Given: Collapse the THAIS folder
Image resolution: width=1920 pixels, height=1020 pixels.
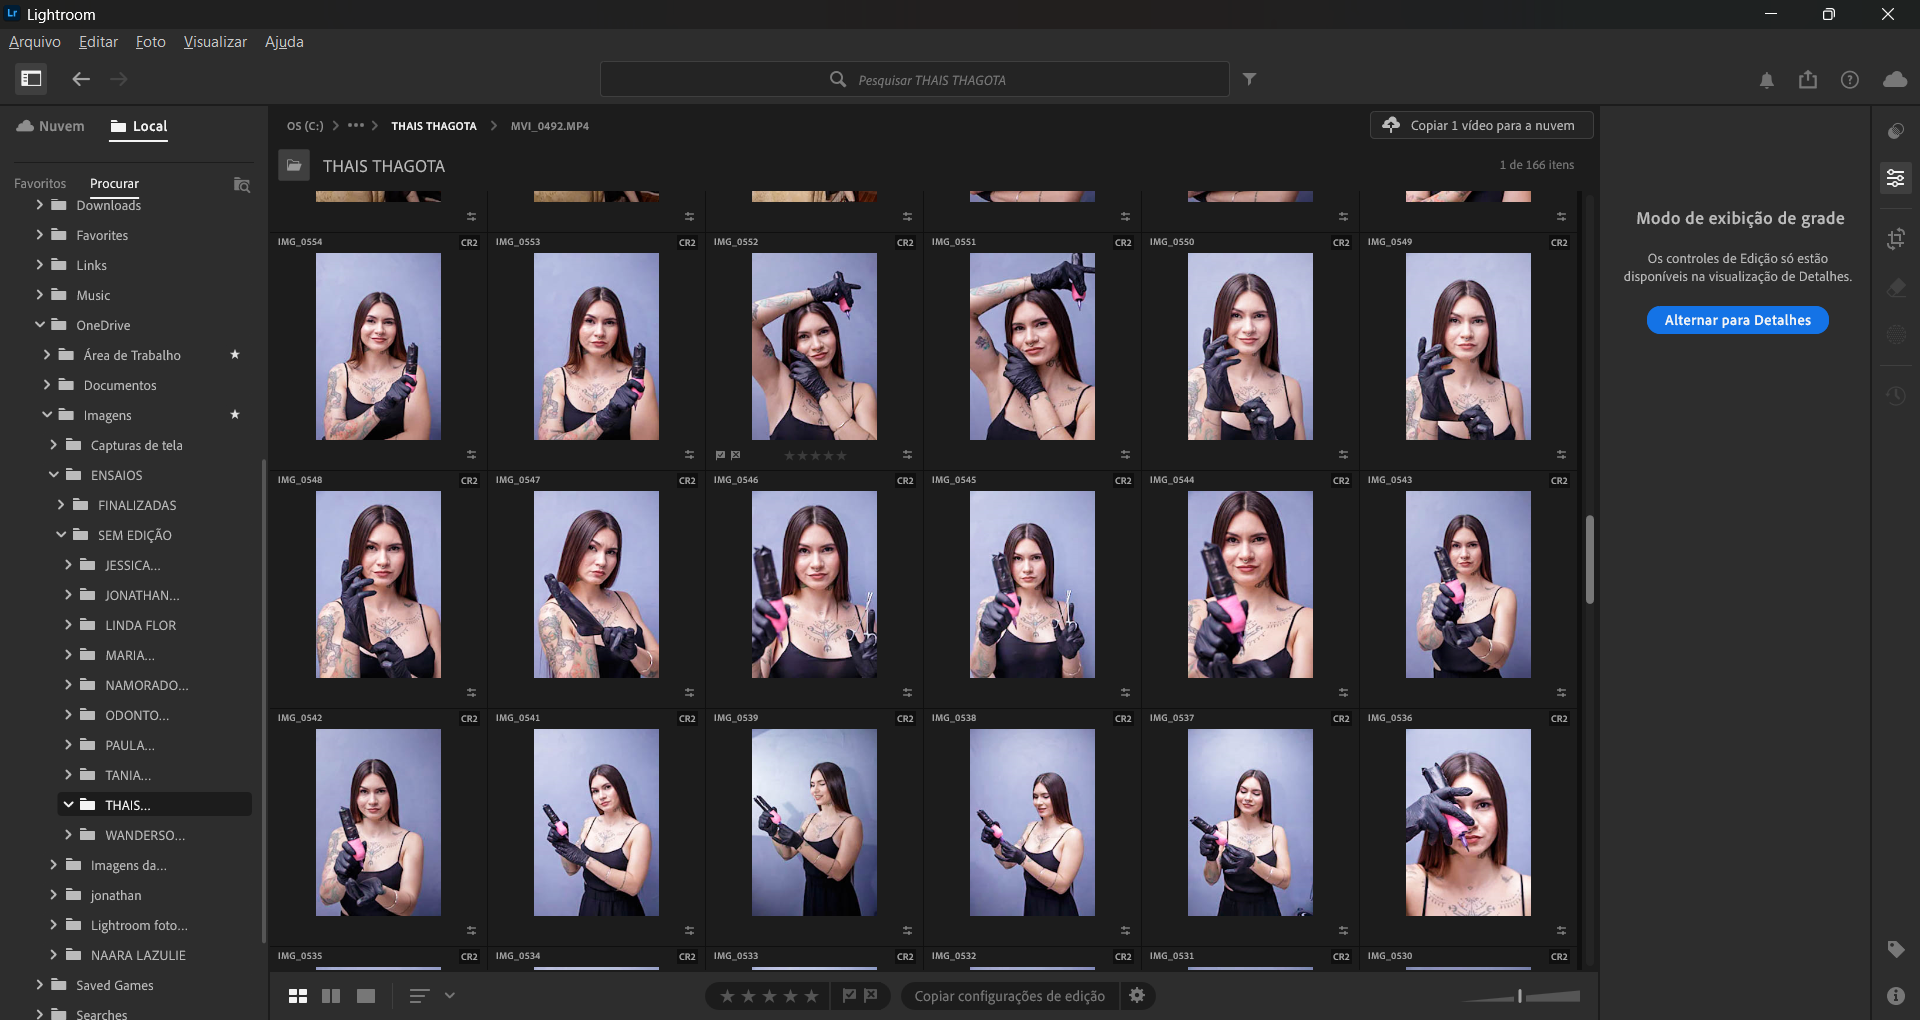Looking at the screenshot, I should click(x=68, y=805).
